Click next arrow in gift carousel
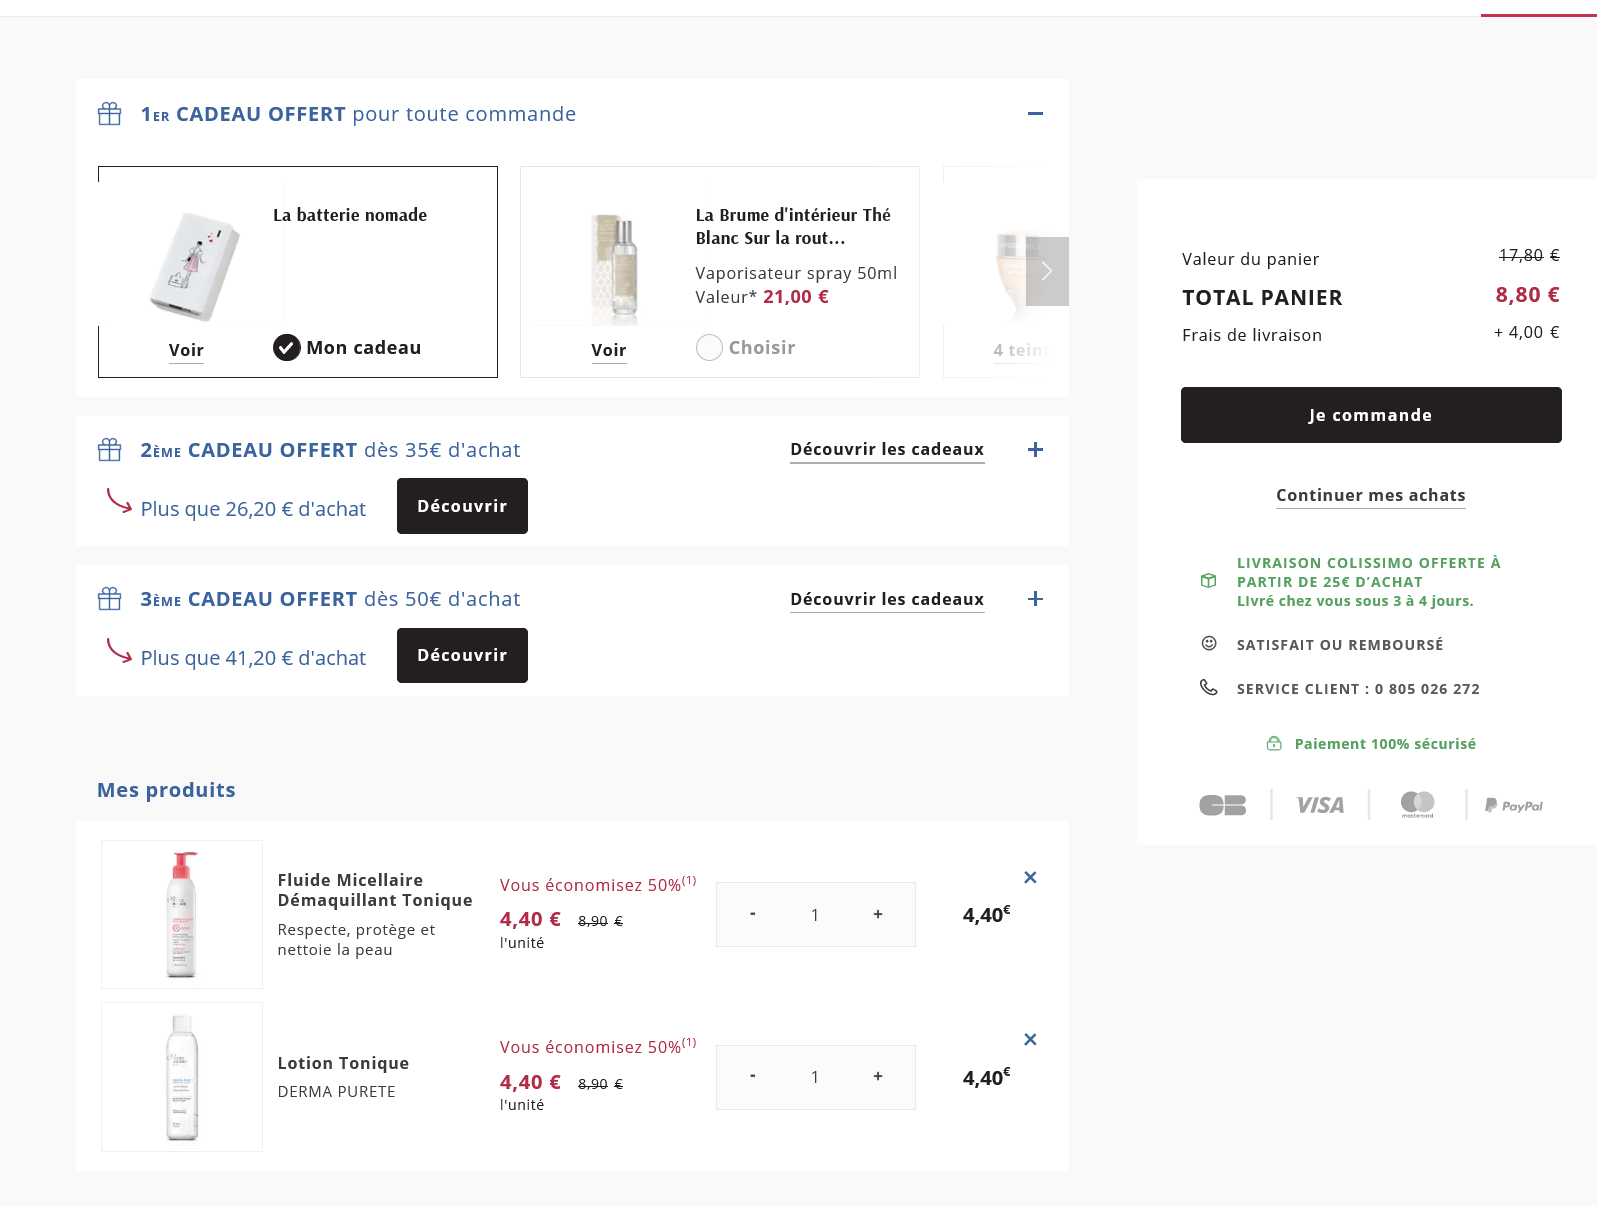This screenshot has width=1597, height=1206. pos(1047,271)
